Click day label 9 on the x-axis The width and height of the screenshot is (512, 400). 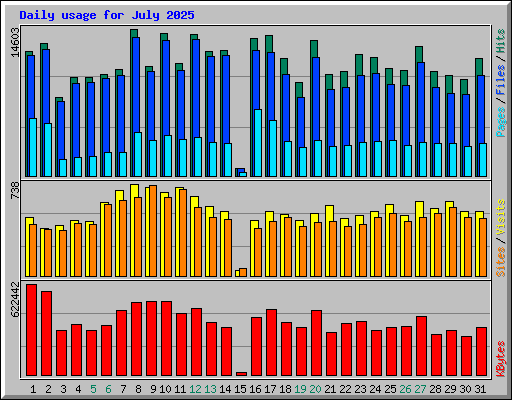point(153,389)
